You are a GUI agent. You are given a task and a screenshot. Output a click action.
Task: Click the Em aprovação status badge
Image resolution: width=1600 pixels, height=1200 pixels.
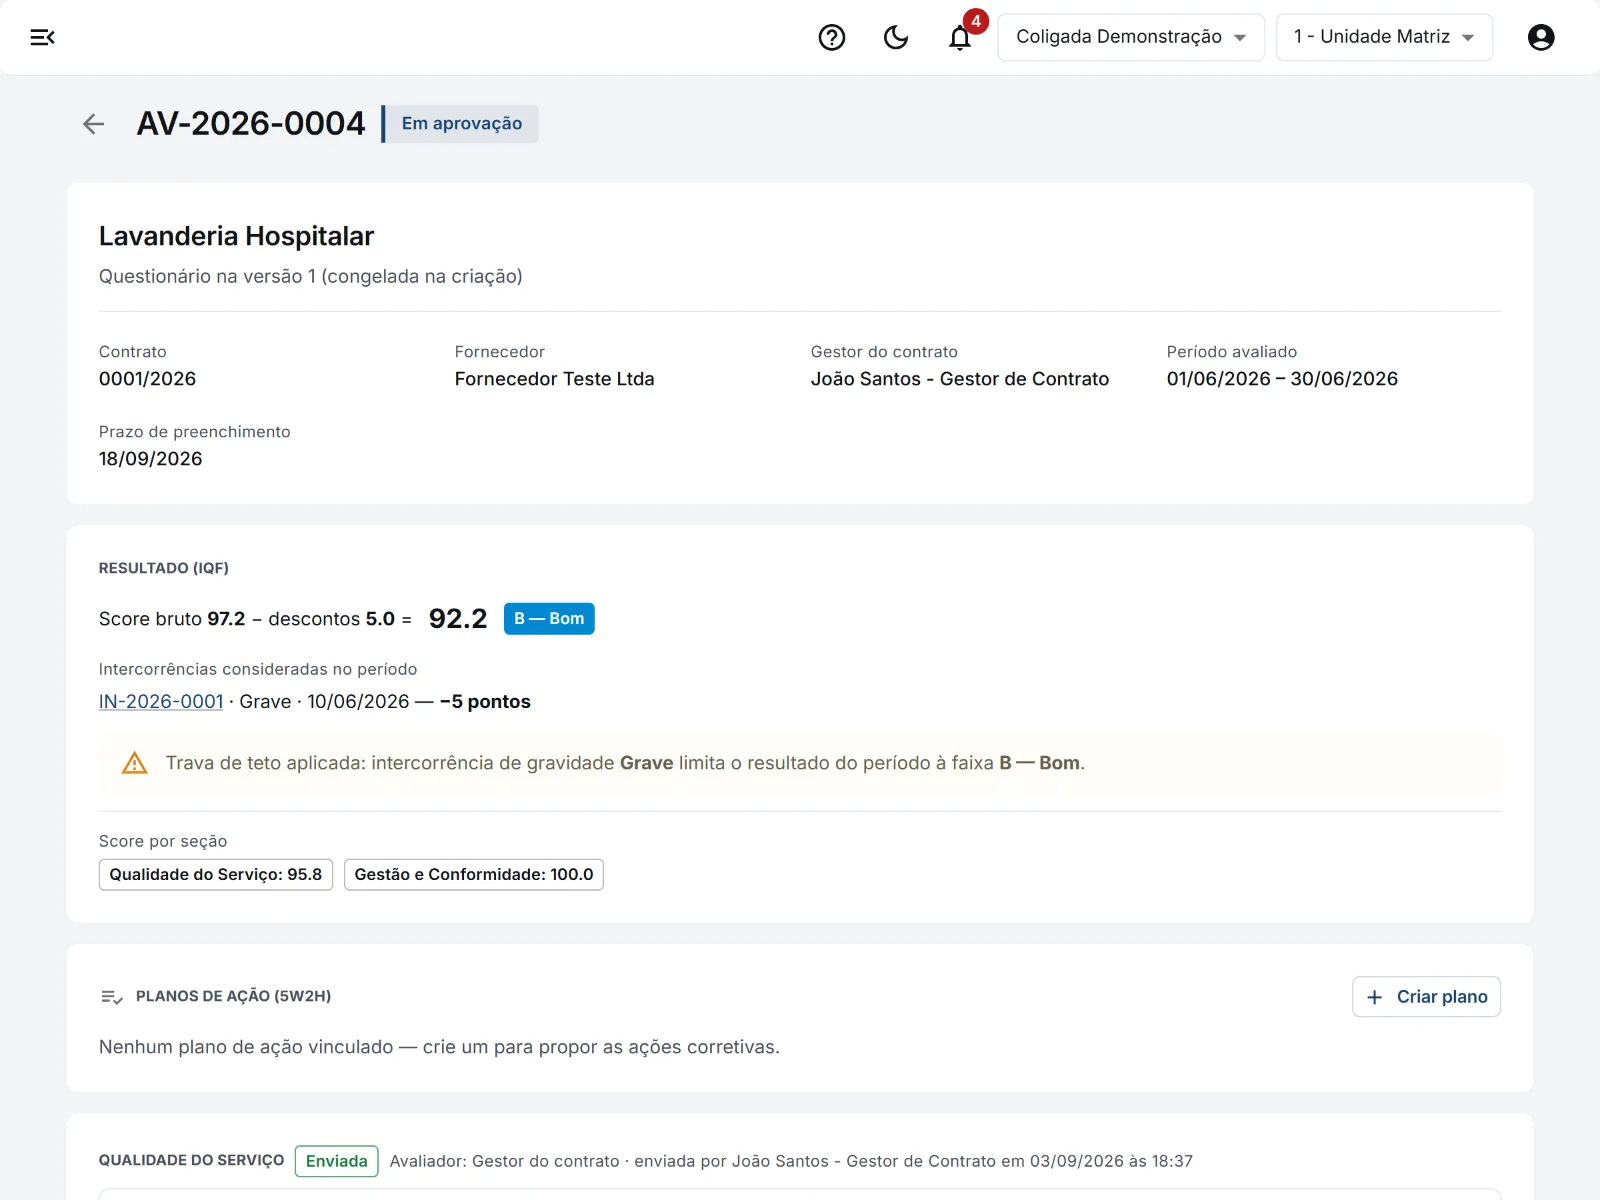point(462,124)
